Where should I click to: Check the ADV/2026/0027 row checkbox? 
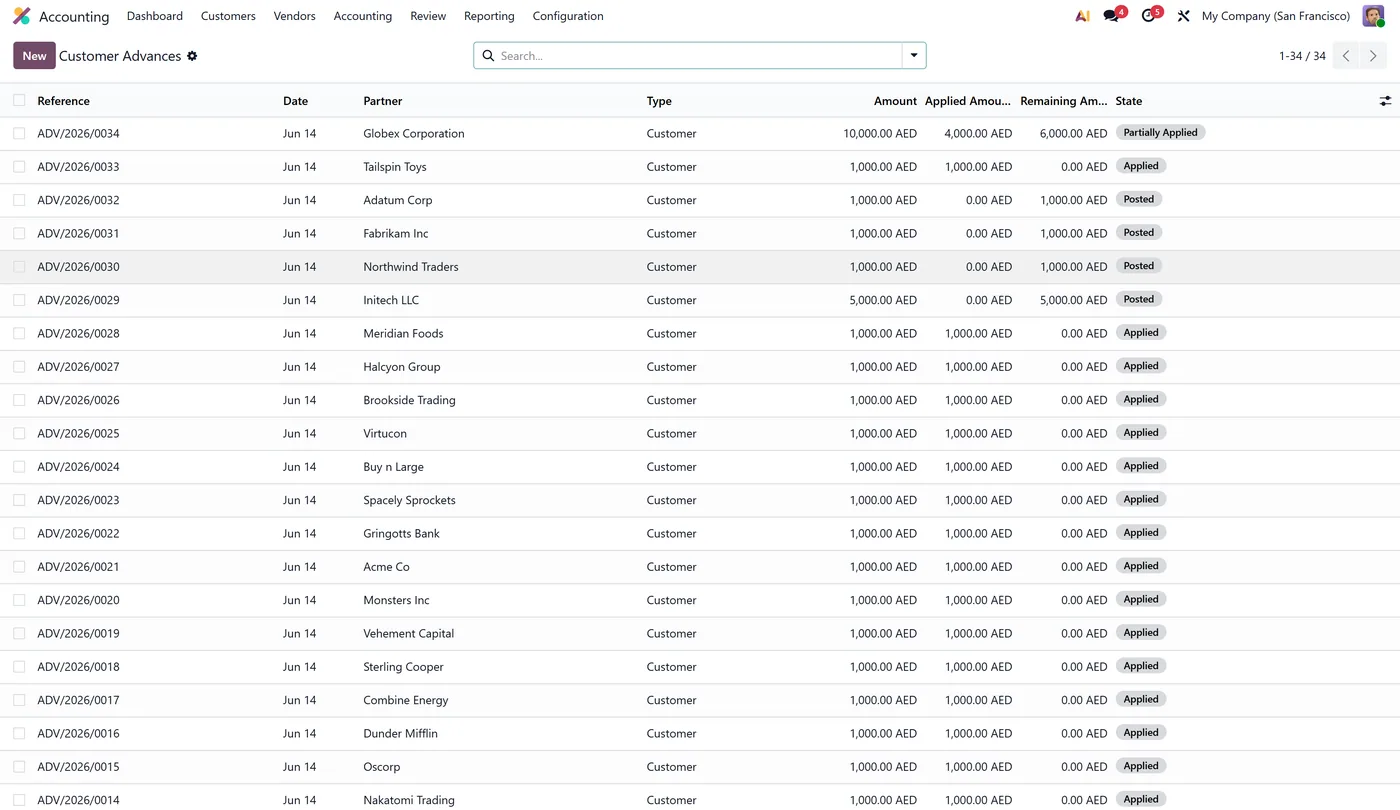(19, 367)
